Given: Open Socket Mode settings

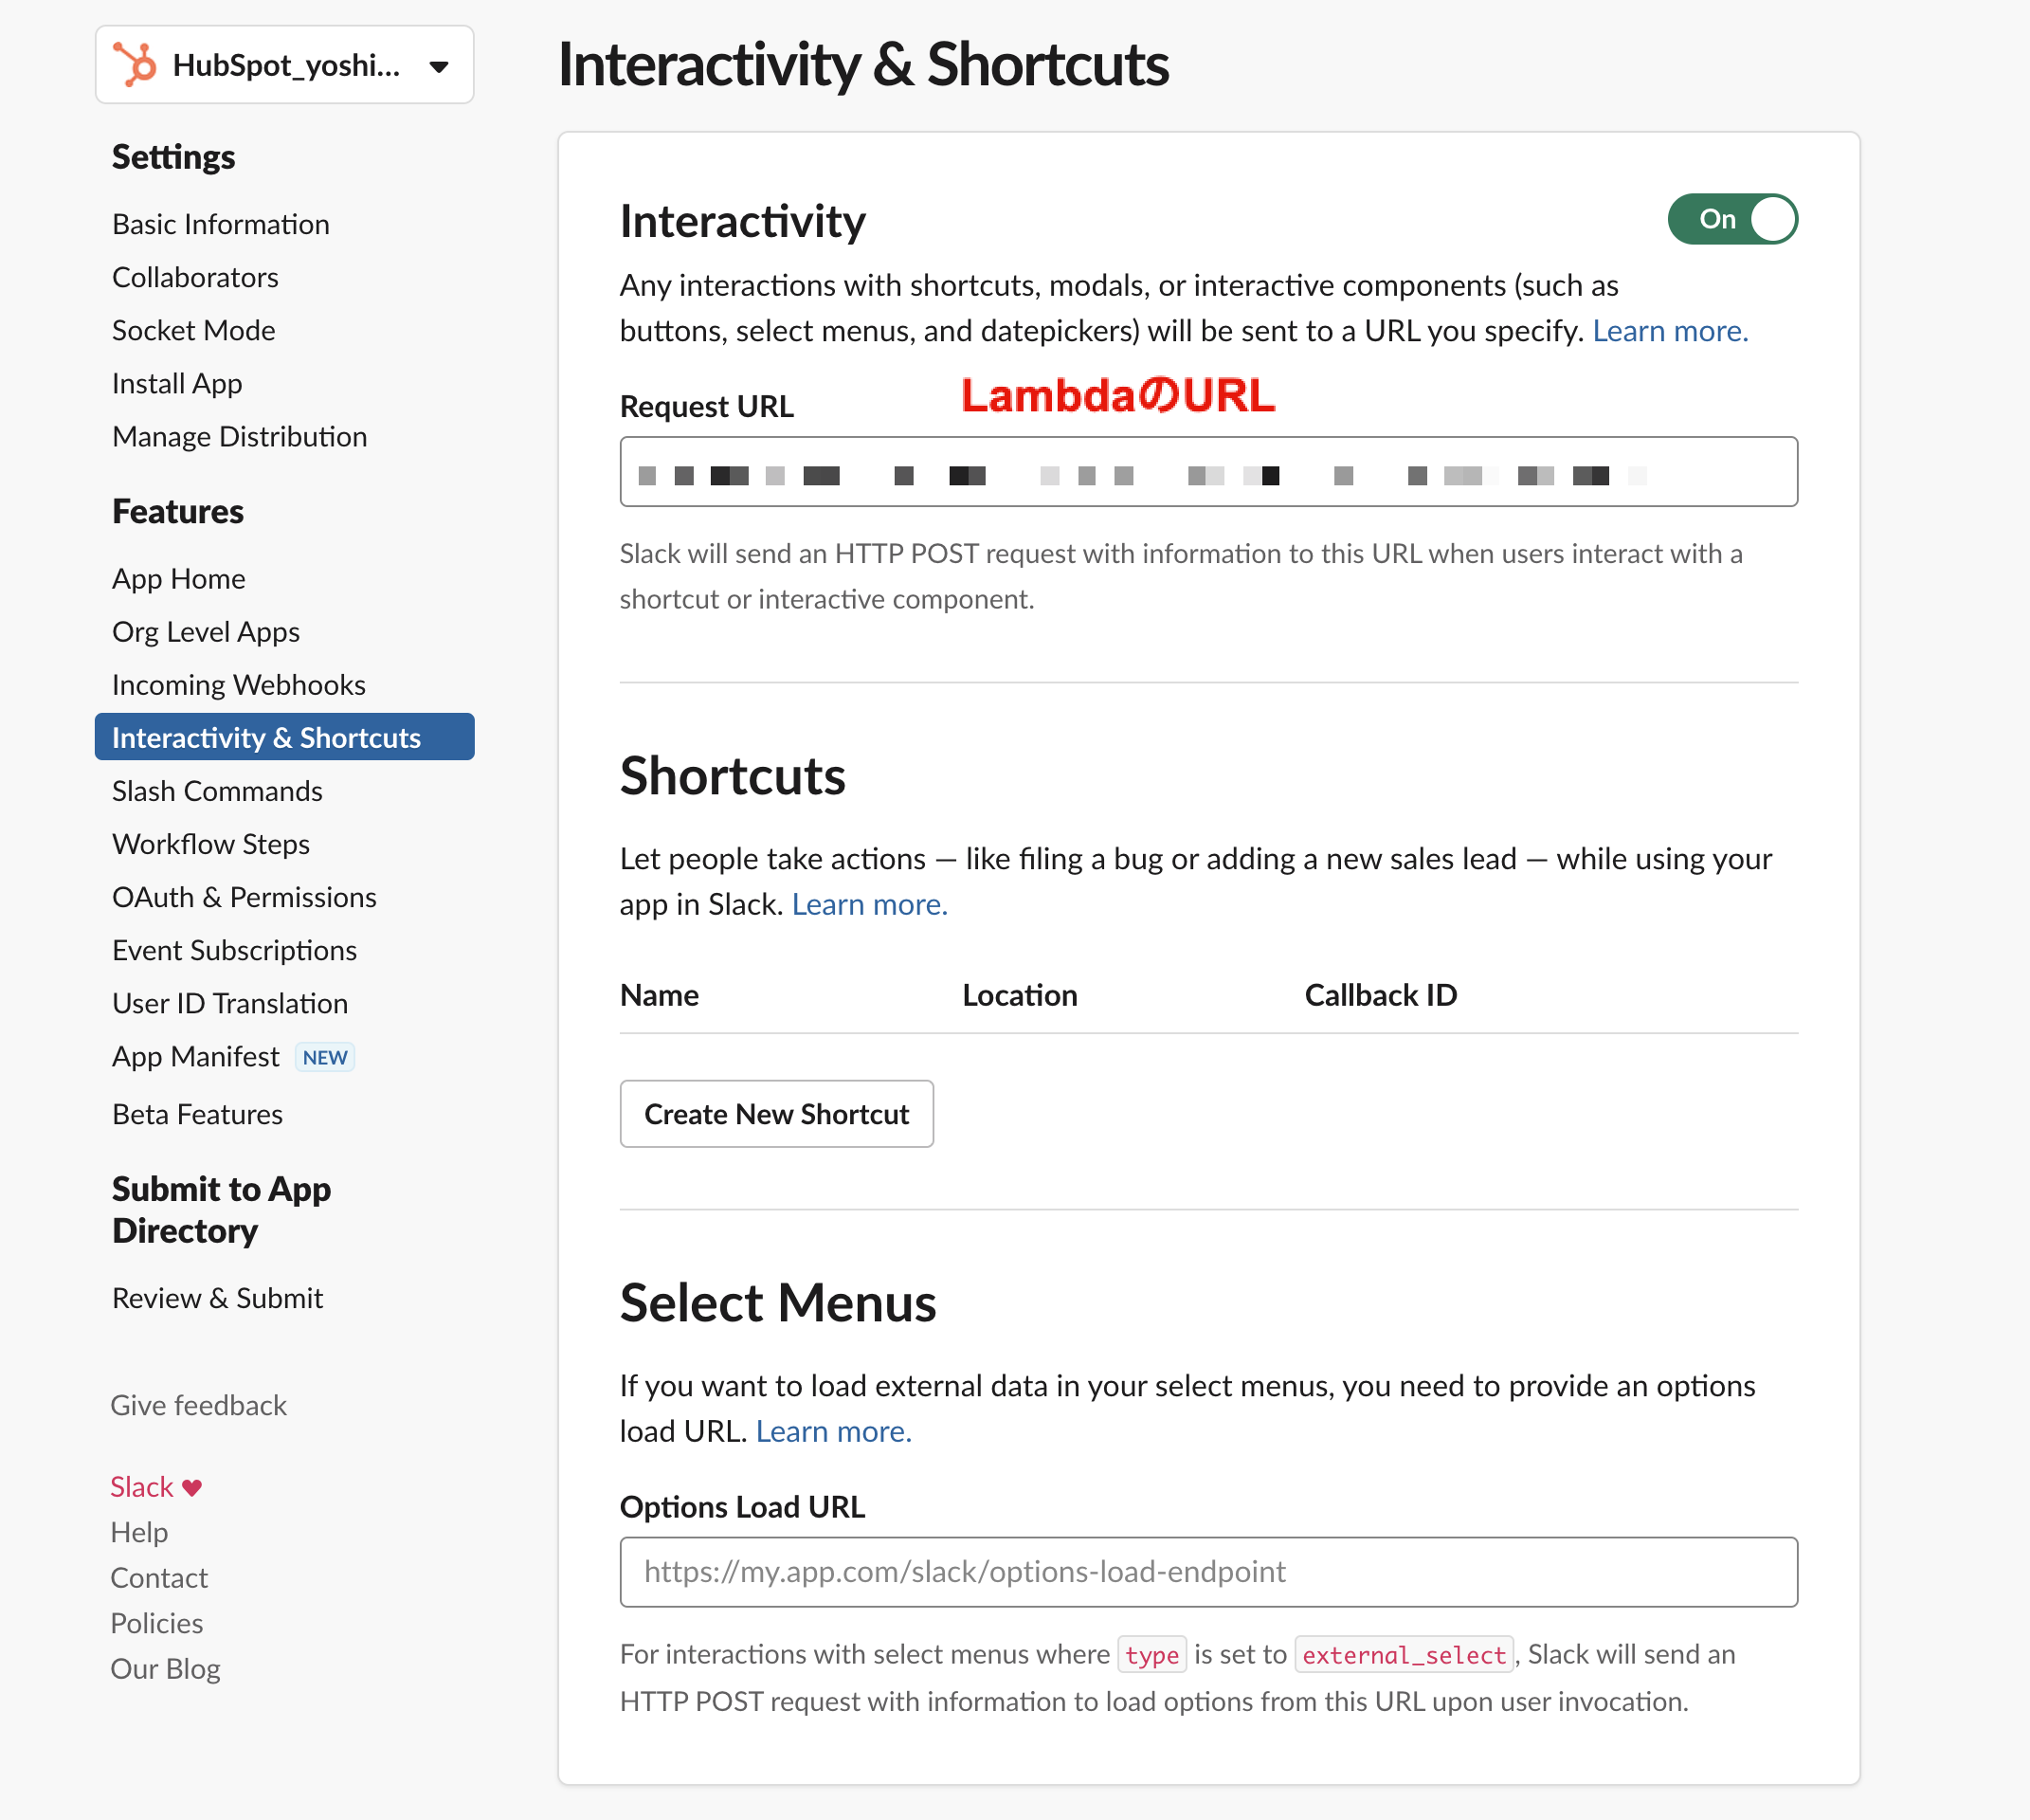Looking at the screenshot, I should pyautogui.click(x=193, y=330).
